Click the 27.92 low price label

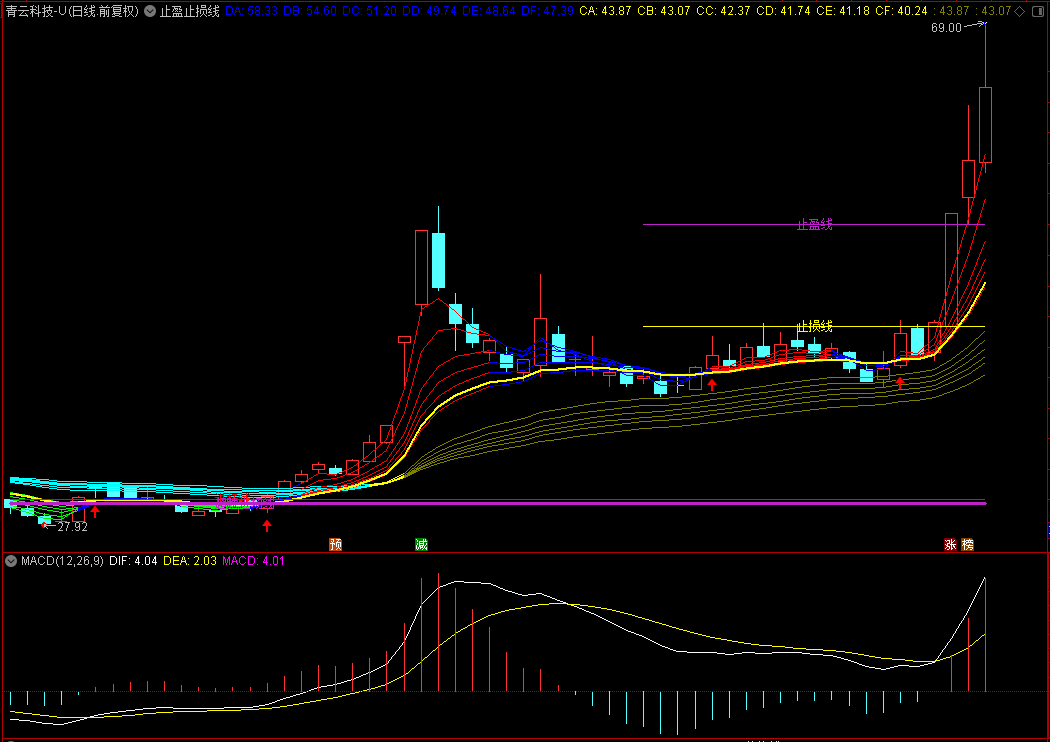(x=72, y=526)
